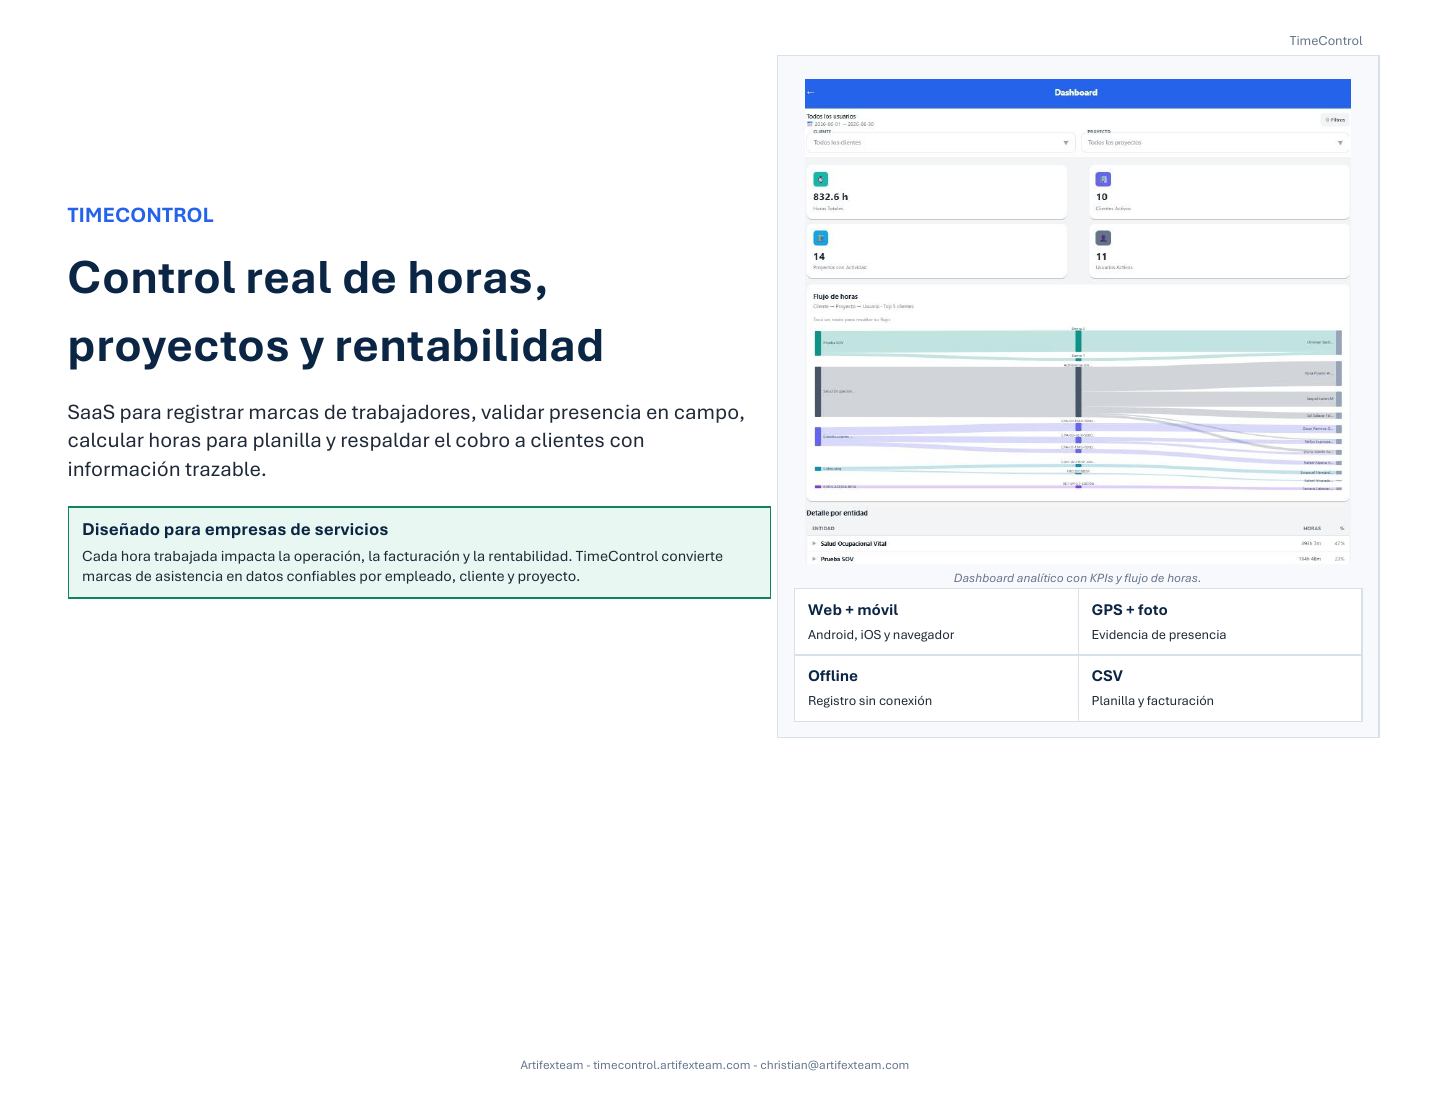Open the Filtros button
The width and height of the screenshot is (1430, 1105).
point(1335,120)
